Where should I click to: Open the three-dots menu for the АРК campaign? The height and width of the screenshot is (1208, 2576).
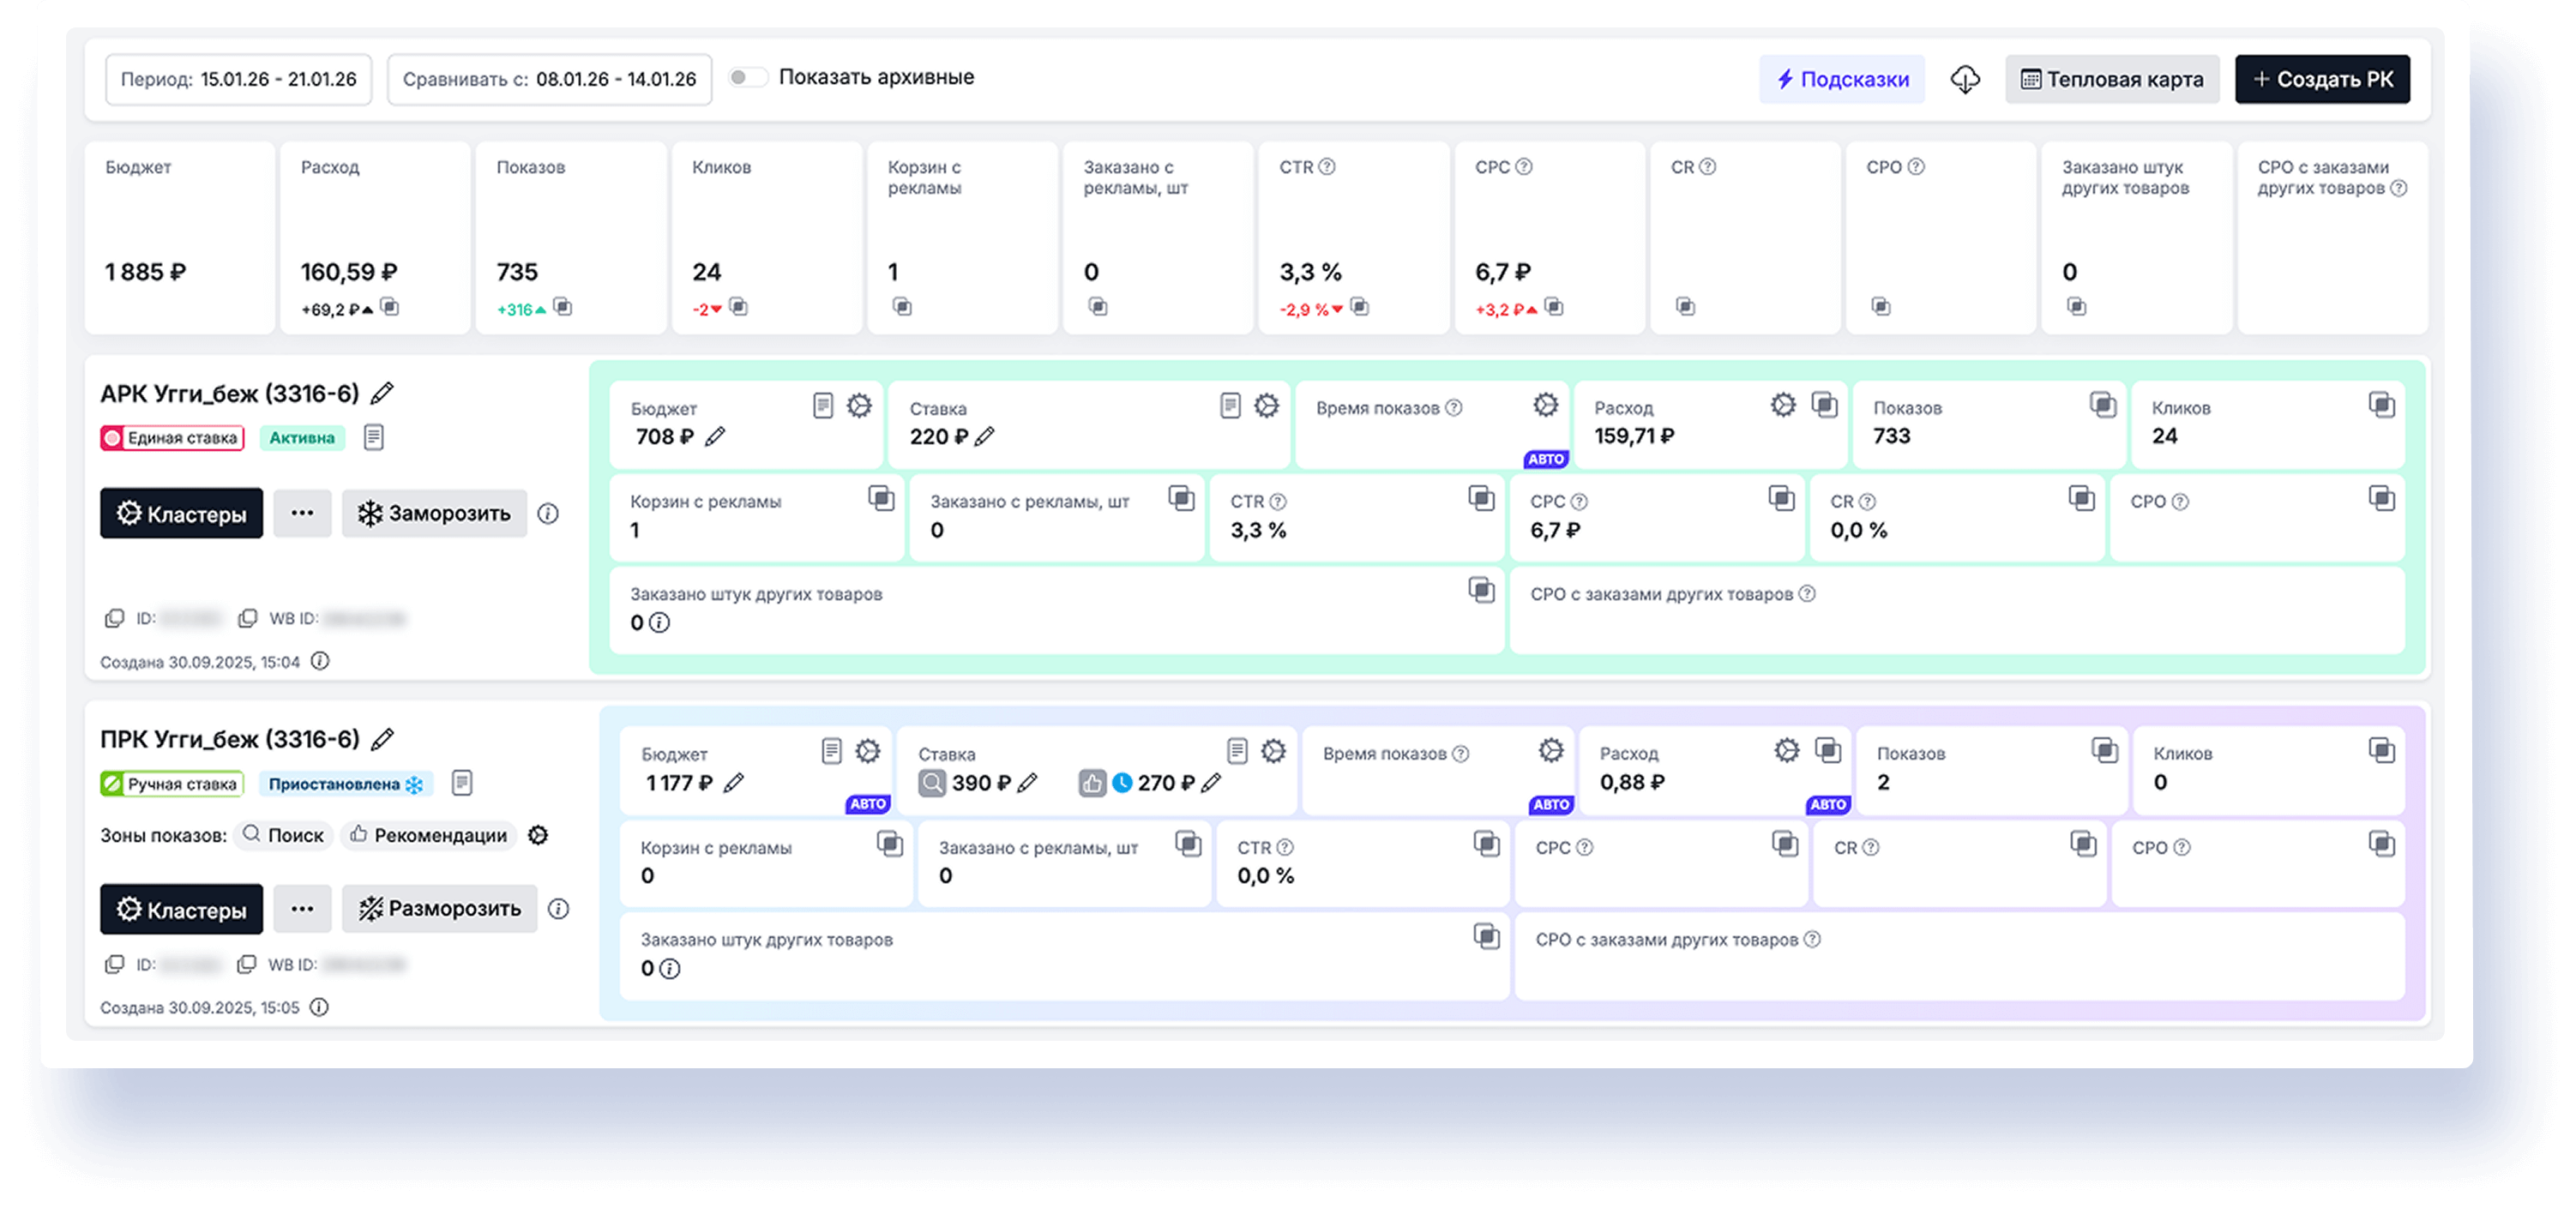pos(302,514)
